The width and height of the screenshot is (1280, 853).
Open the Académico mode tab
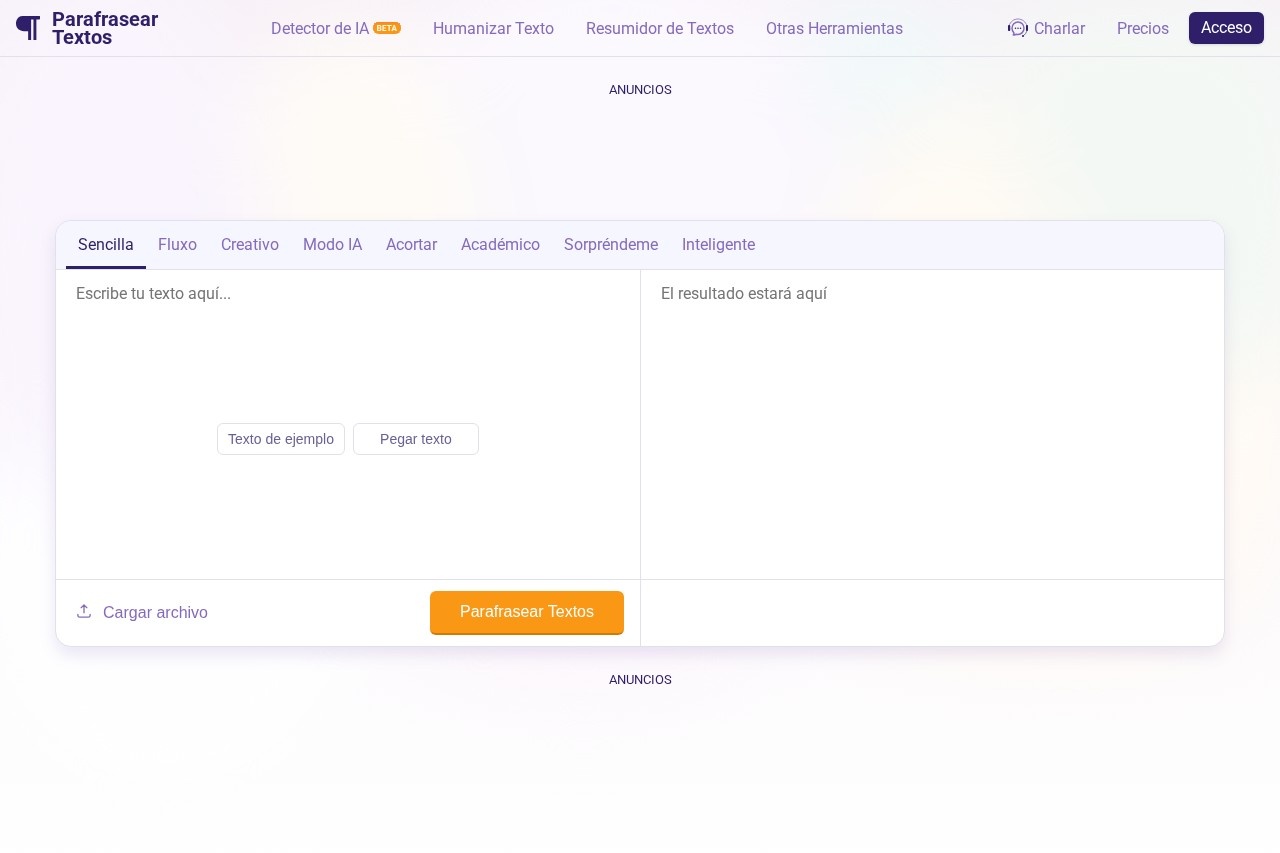pos(500,245)
